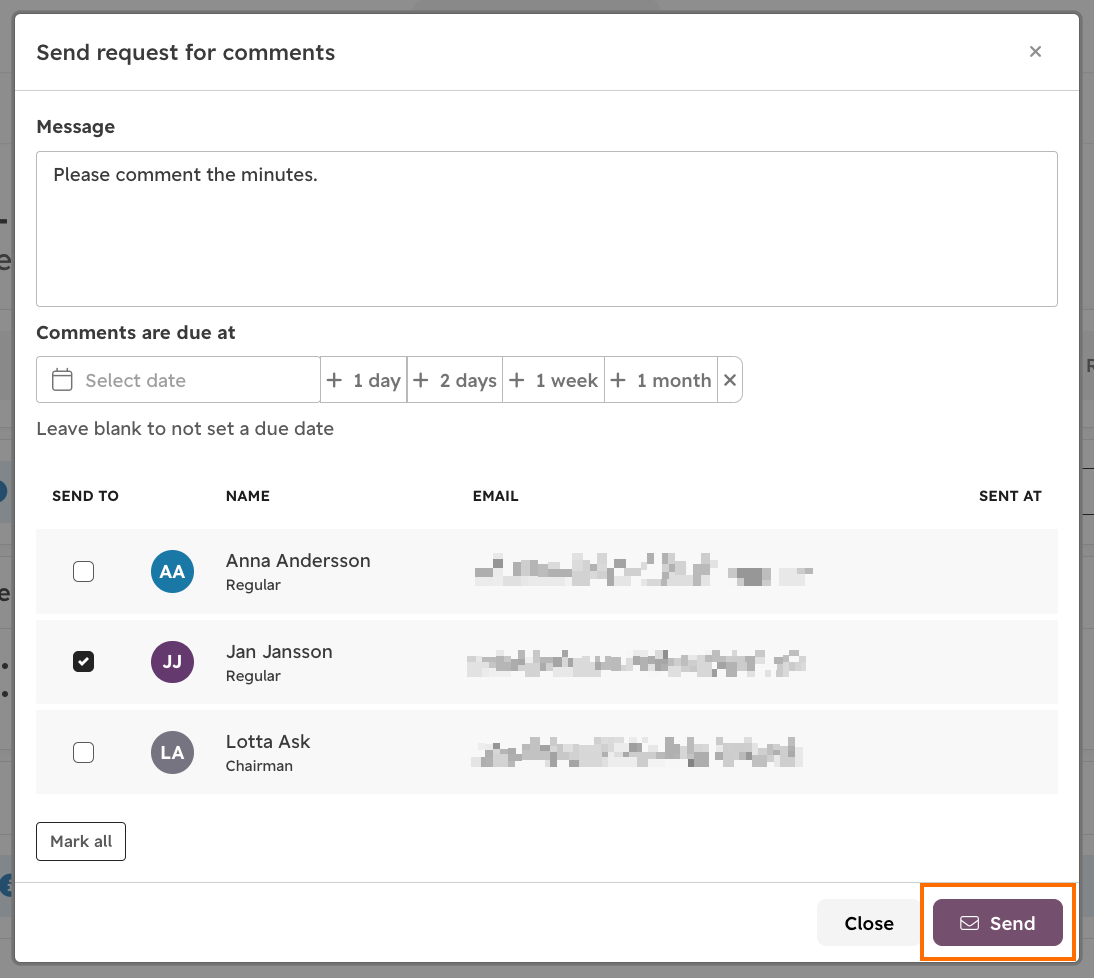Click the SENT AT column header

[x=1010, y=496]
